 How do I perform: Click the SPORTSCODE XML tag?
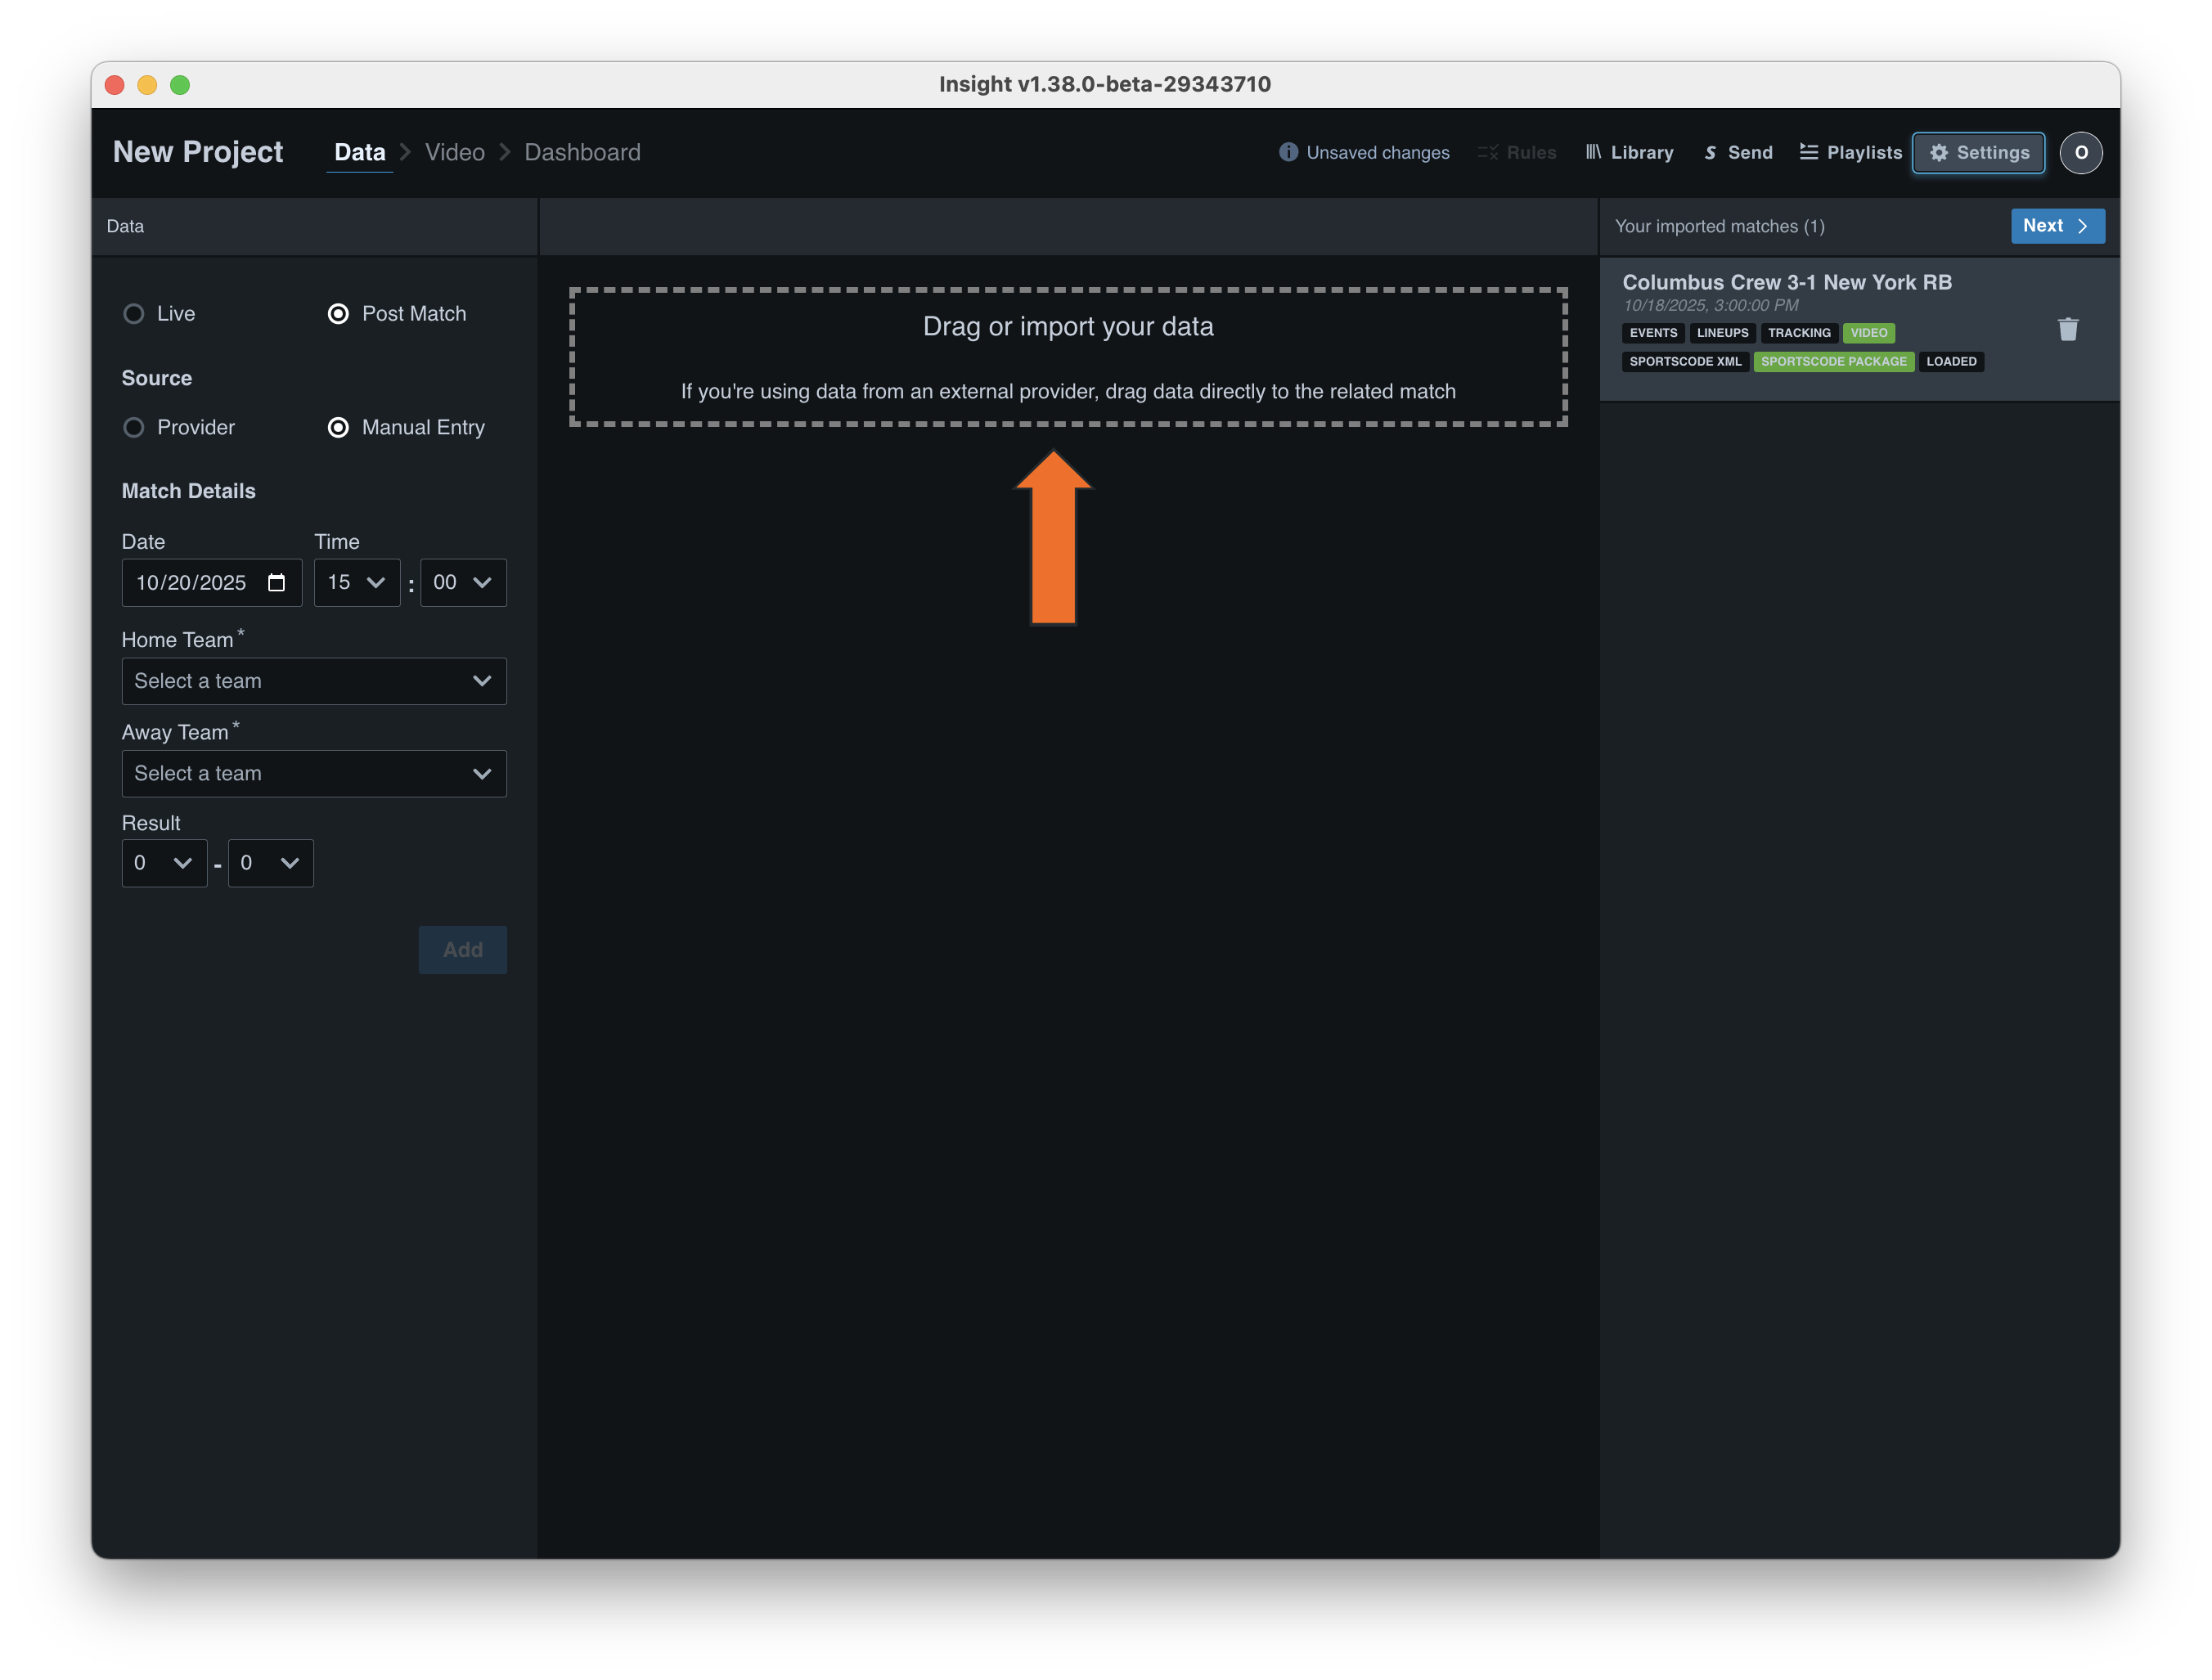pos(1685,362)
